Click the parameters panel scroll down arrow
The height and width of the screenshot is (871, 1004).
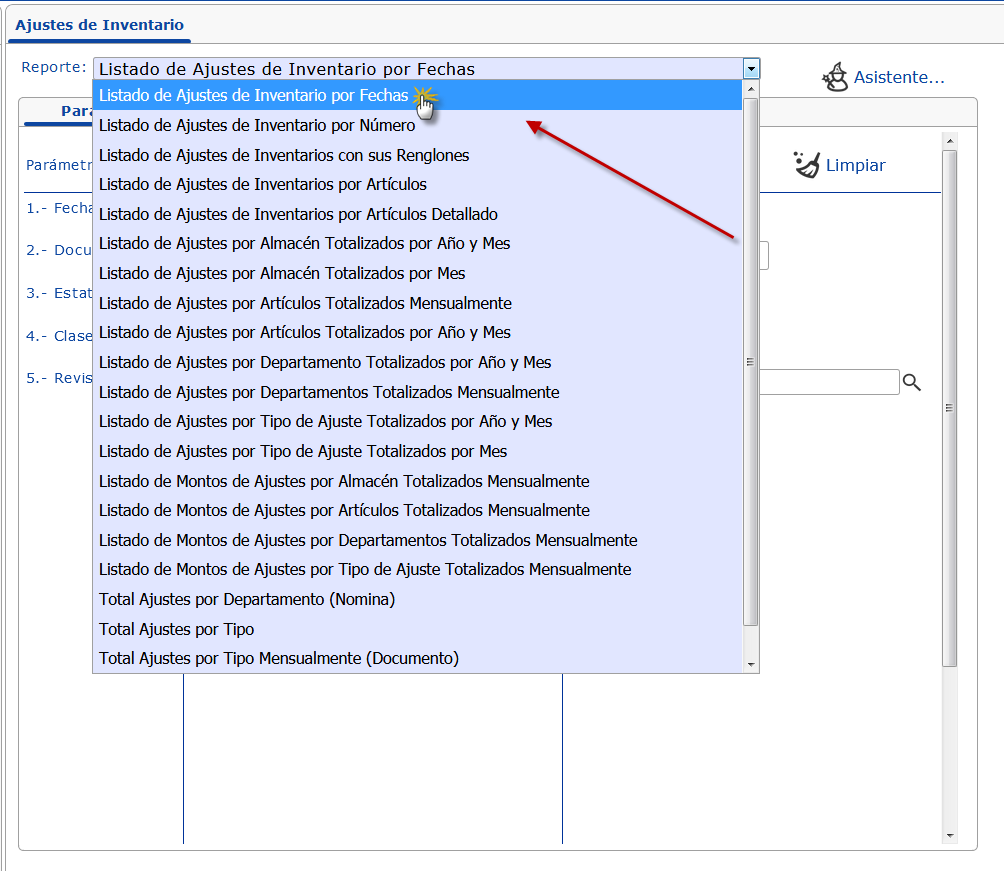(950, 836)
